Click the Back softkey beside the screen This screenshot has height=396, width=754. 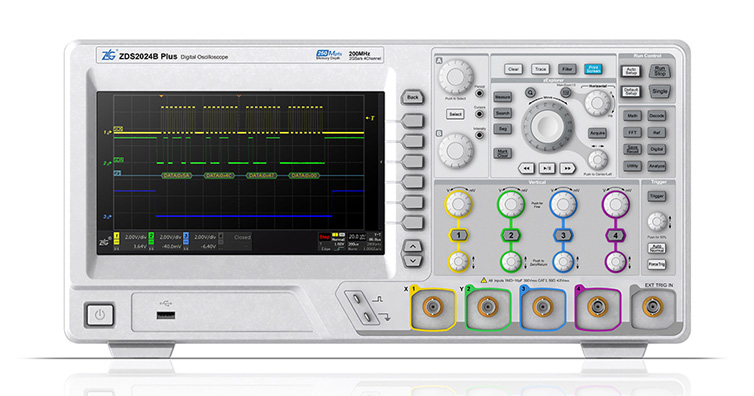(413, 97)
